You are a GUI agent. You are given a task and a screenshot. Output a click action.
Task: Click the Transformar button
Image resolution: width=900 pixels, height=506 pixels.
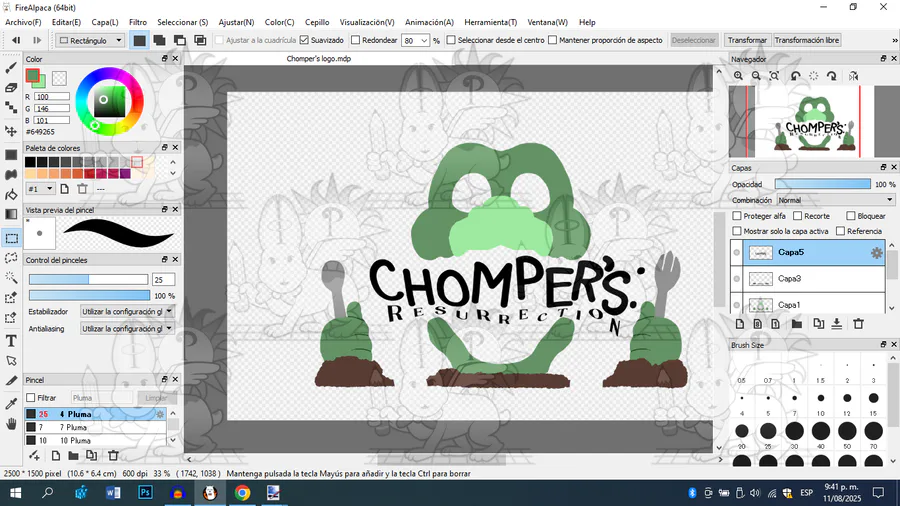tap(747, 40)
